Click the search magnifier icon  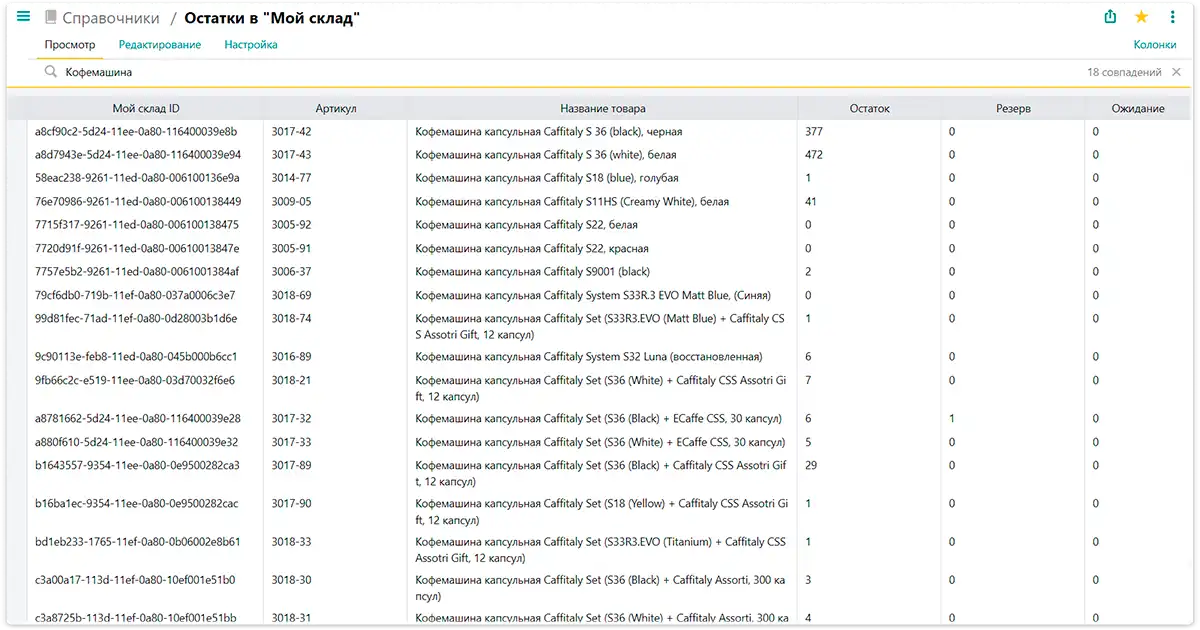[x=51, y=72]
